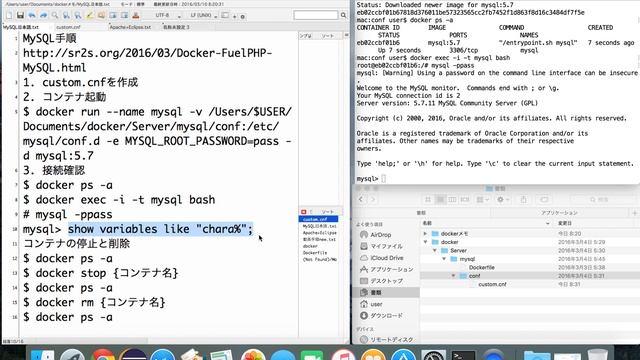Open the UTF-8 encoding dropdown
Viewport: 640px width, 360px height.
(x=167, y=16)
